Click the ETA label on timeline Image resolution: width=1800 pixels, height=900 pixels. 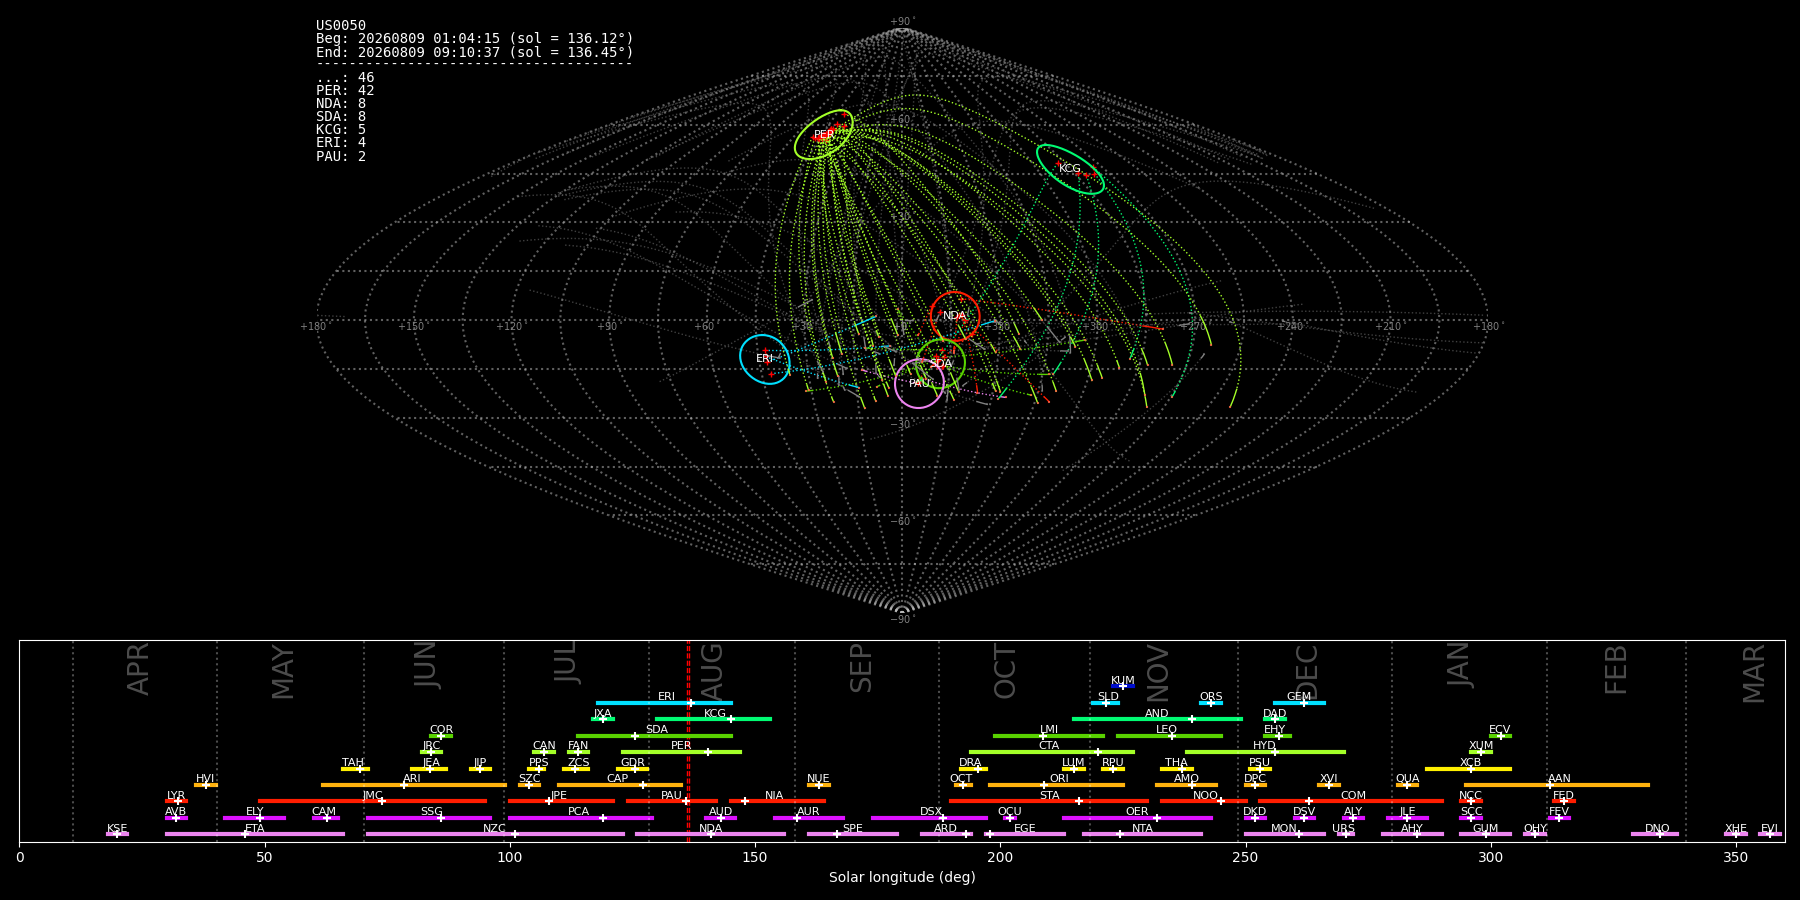click(x=255, y=829)
